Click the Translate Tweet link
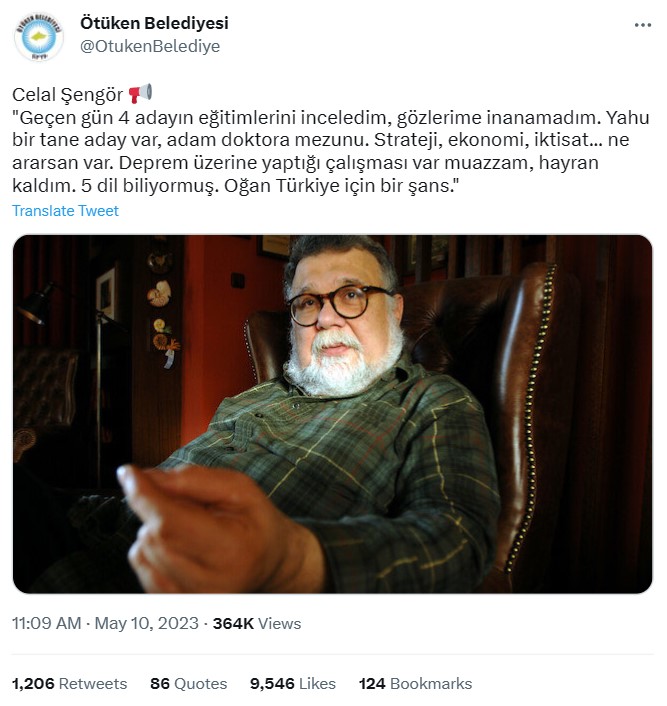667x706 pixels. [65, 211]
